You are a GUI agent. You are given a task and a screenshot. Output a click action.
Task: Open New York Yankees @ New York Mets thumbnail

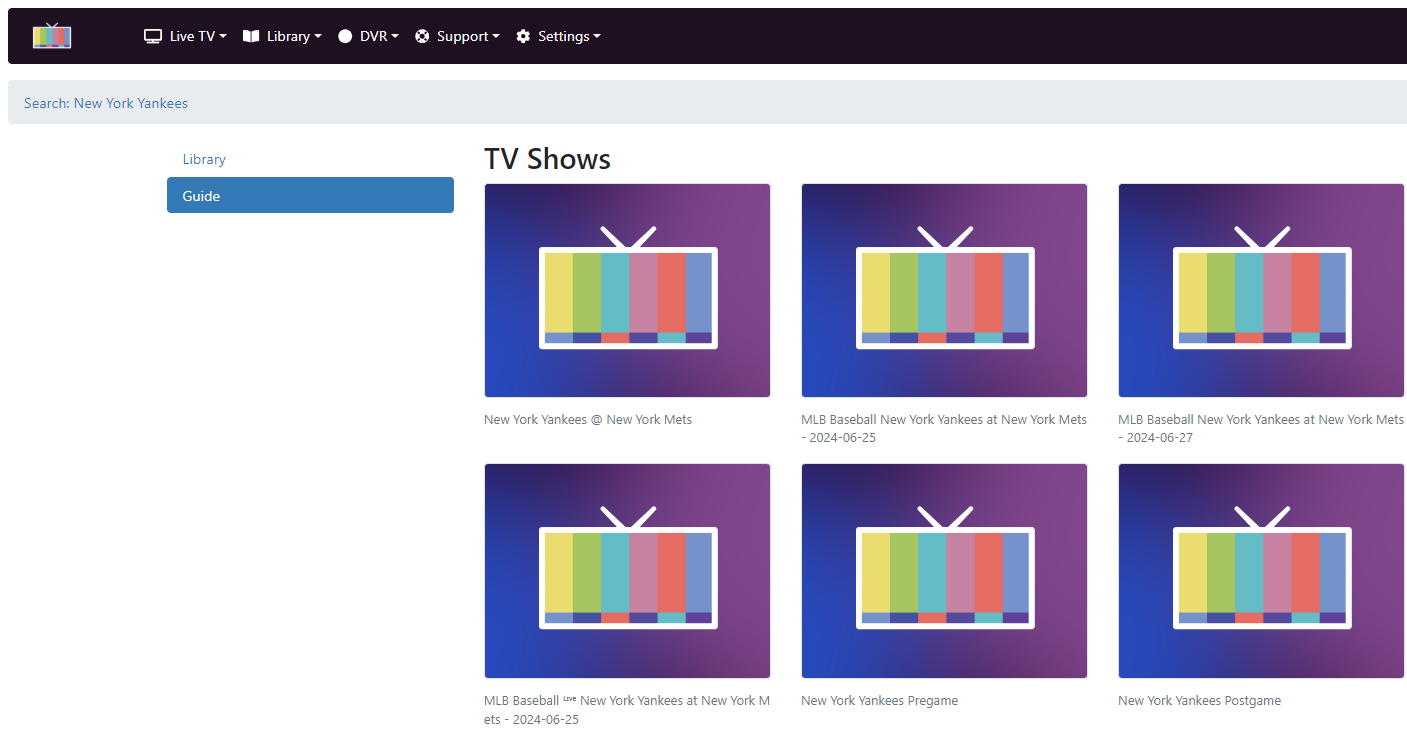pos(627,290)
